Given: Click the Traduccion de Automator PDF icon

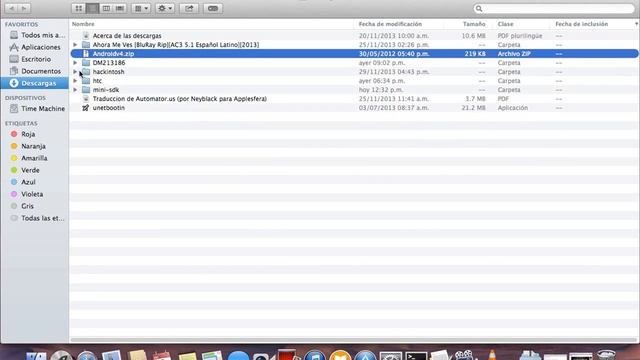Looking at the screenshot, I should pyautogui.click(x=86, y=99).
